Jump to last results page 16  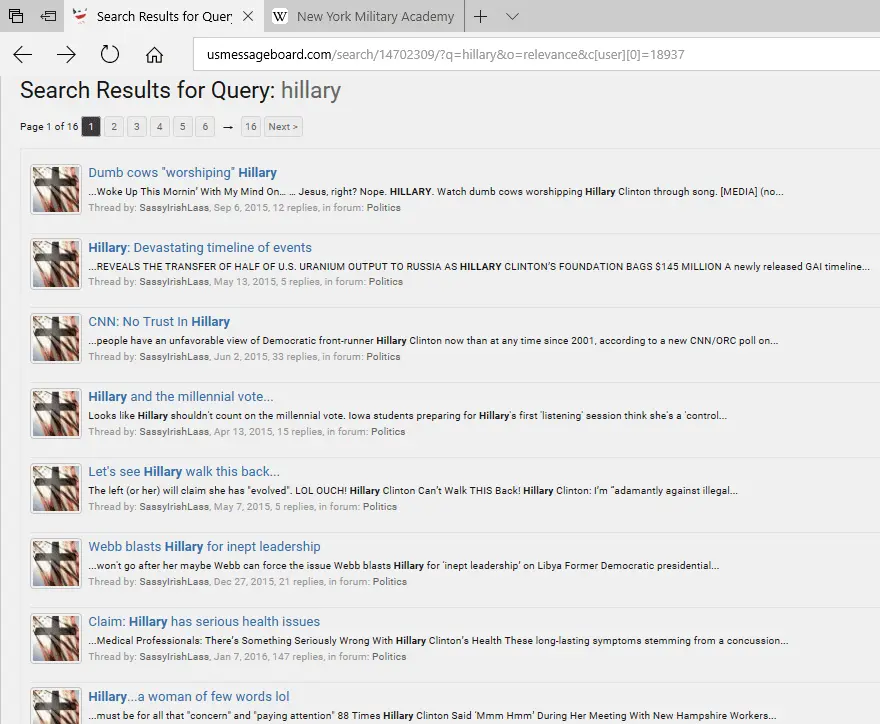tap(250, 127)
